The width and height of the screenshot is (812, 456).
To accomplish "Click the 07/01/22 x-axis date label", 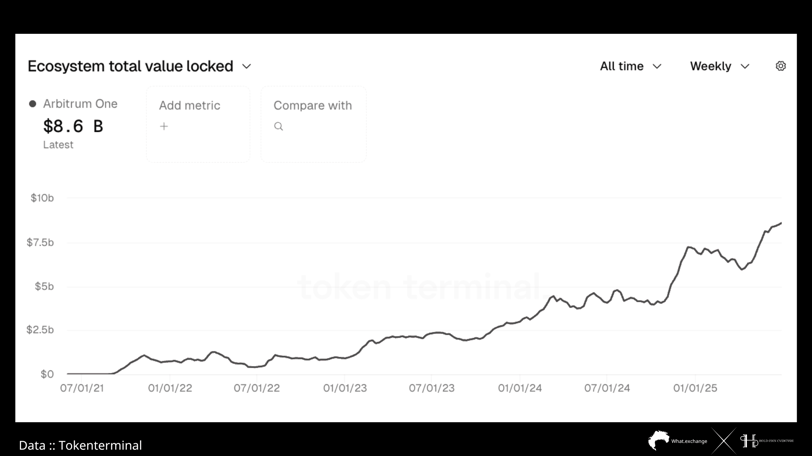I will (257, 388).
